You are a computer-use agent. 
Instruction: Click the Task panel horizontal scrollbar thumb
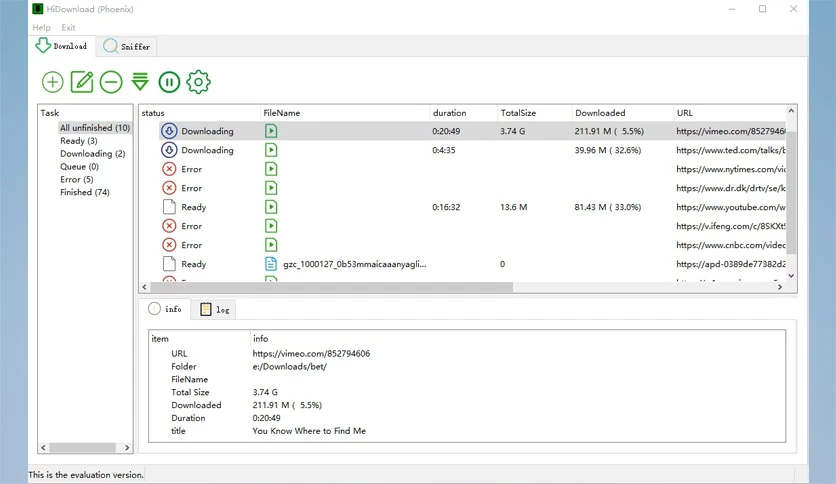point(83,448)
